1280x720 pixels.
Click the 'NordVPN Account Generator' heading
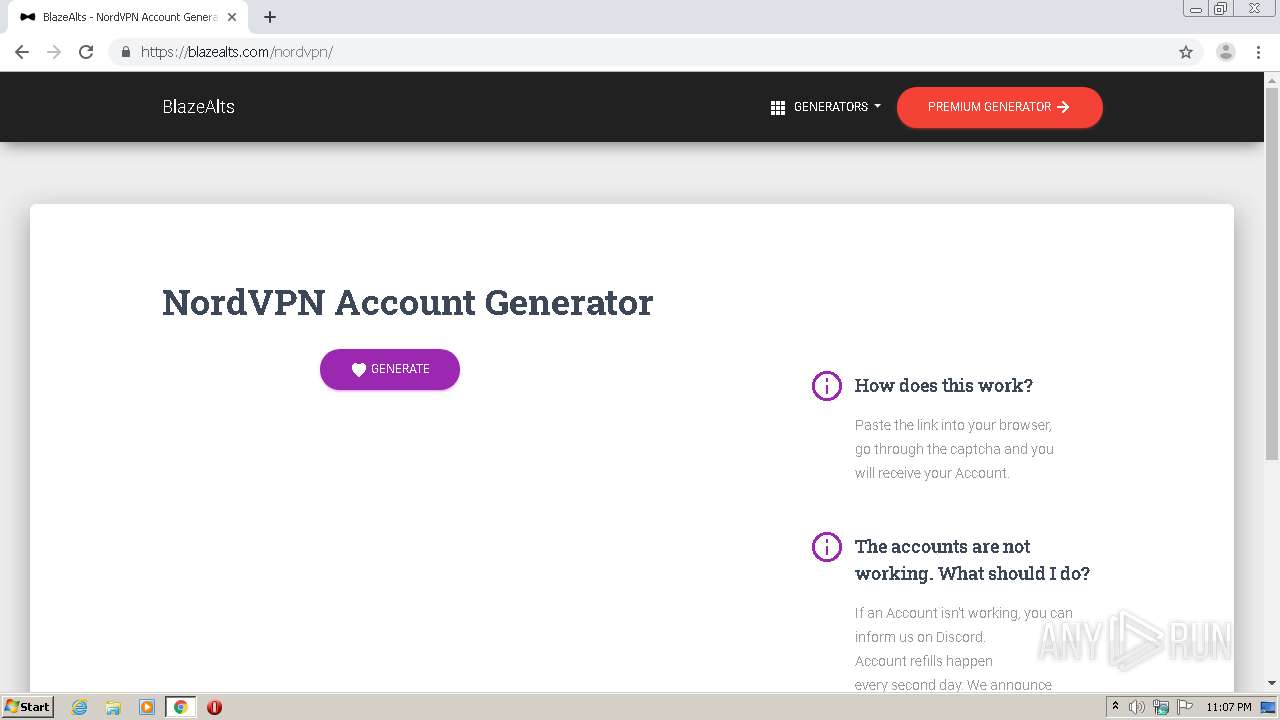pyautogui.click(x=407, y=302)
